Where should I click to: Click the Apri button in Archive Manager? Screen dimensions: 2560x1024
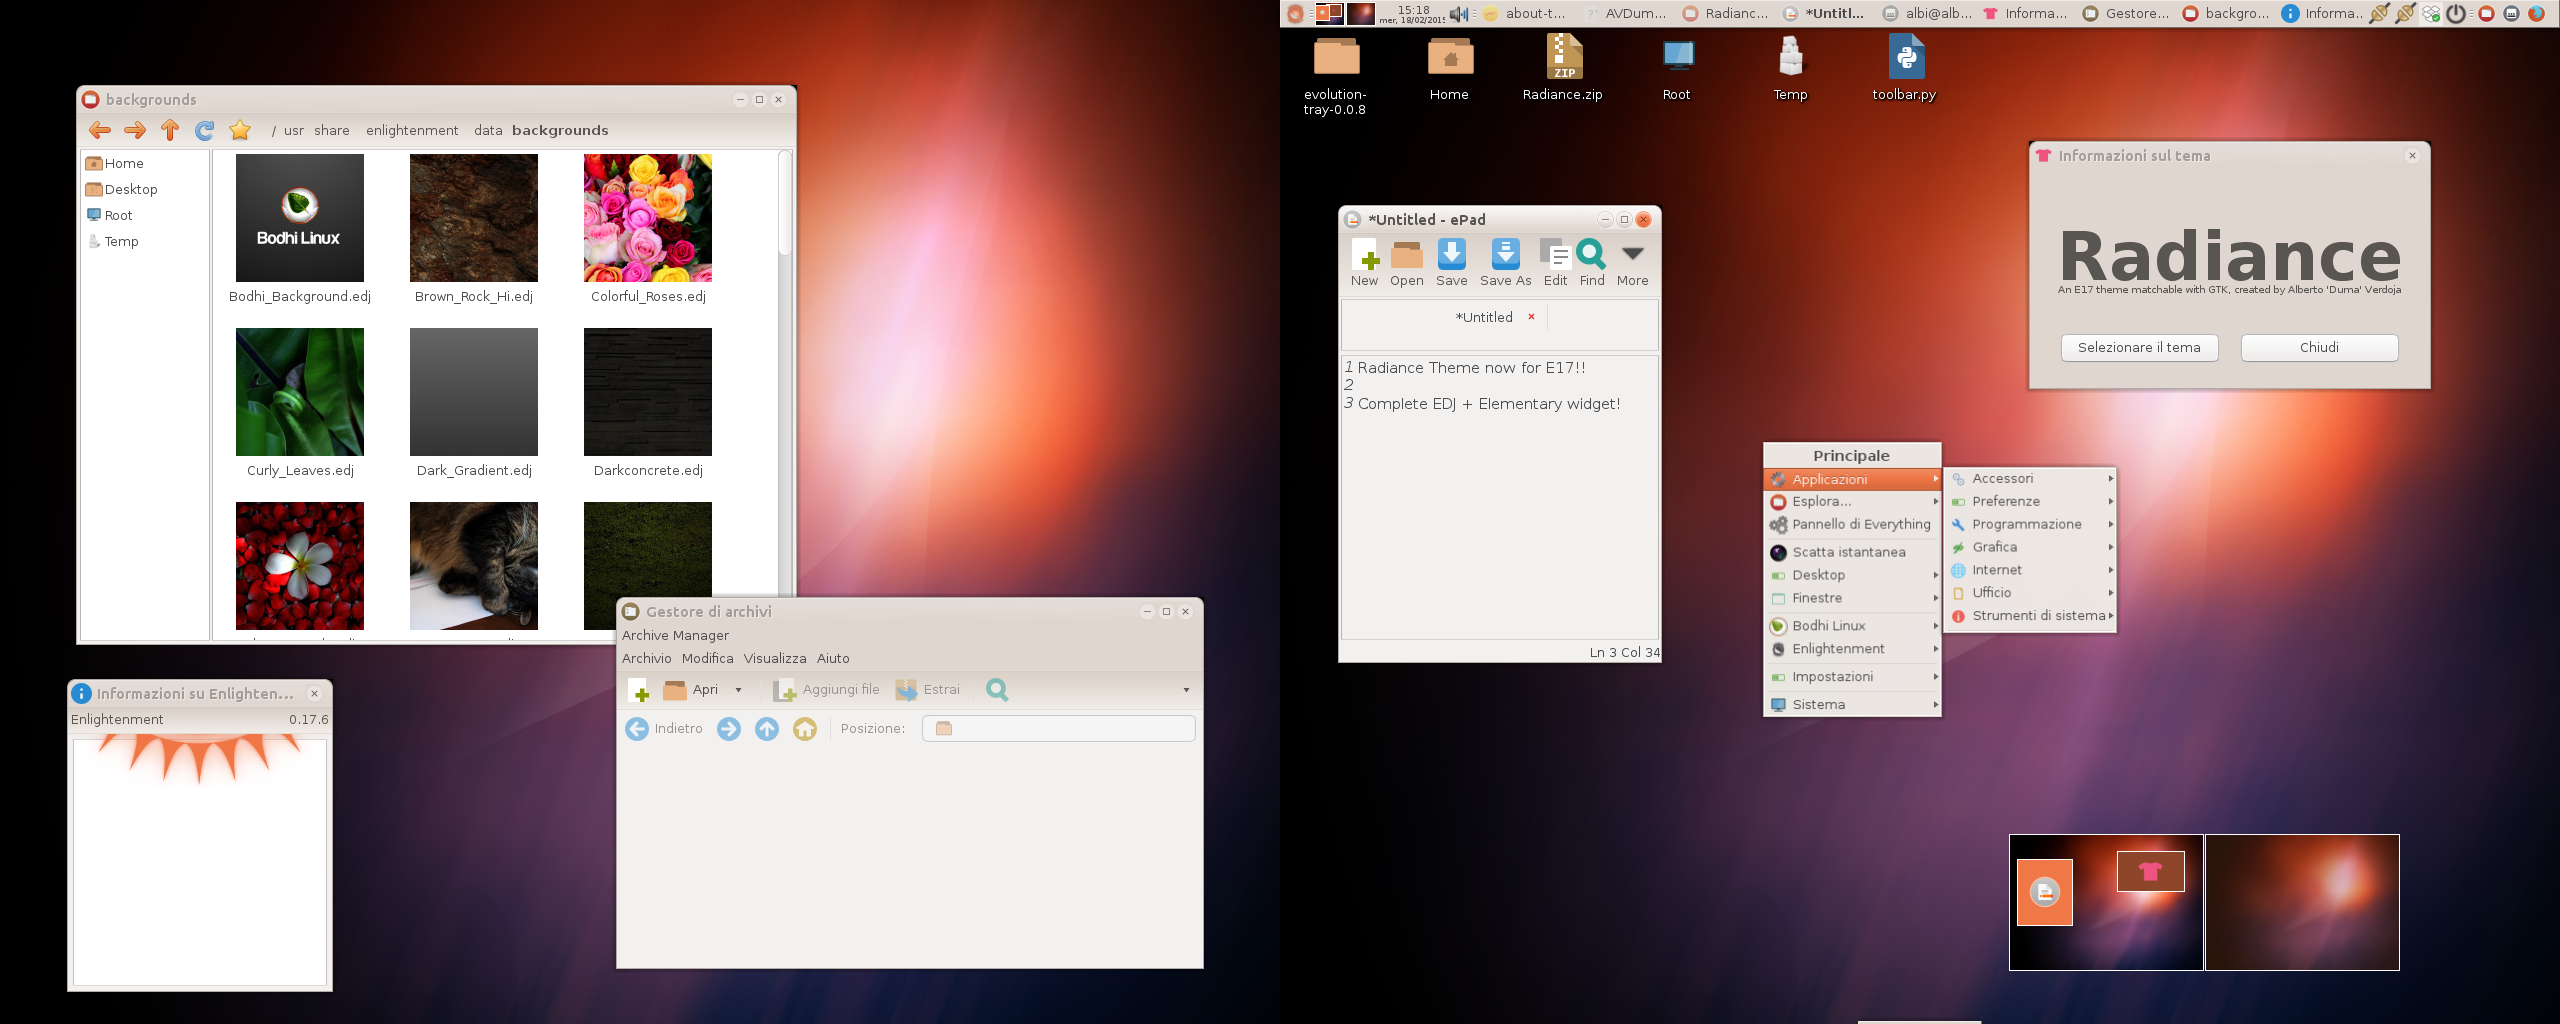click(x=692, y=690)
